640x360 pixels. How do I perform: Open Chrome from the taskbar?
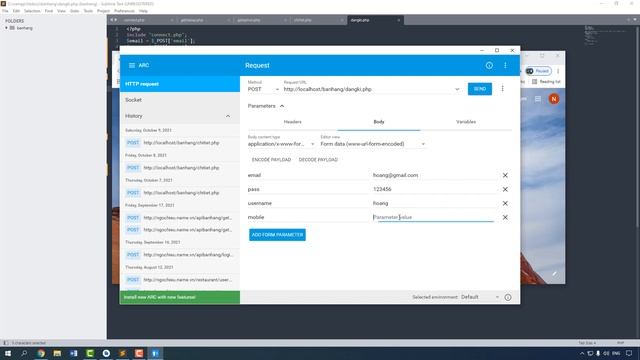(41, 353)
